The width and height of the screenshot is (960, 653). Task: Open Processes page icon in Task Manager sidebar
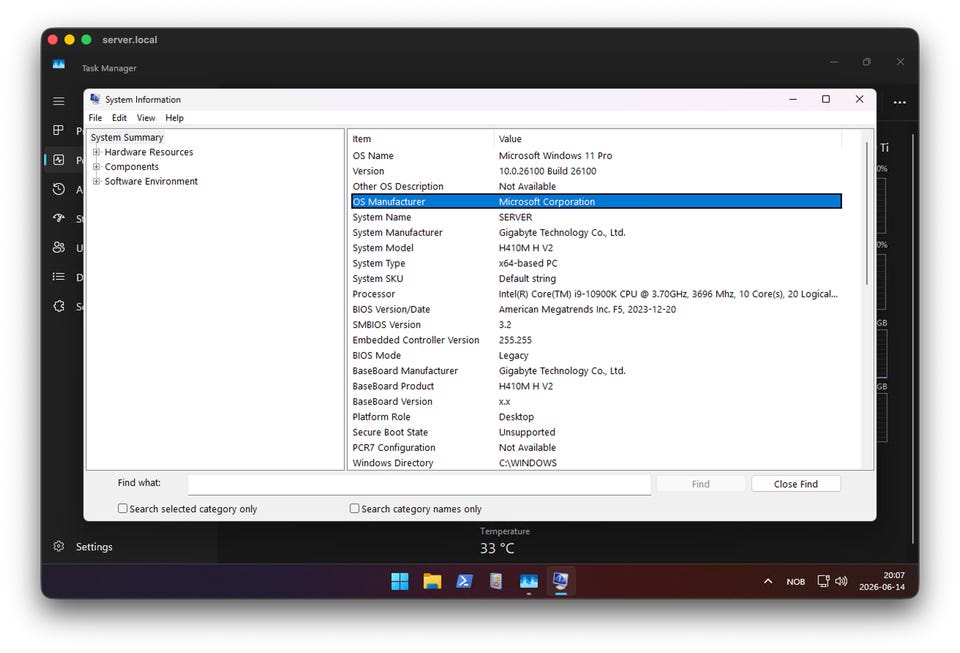pyautogui.click(x=59, y=130)
